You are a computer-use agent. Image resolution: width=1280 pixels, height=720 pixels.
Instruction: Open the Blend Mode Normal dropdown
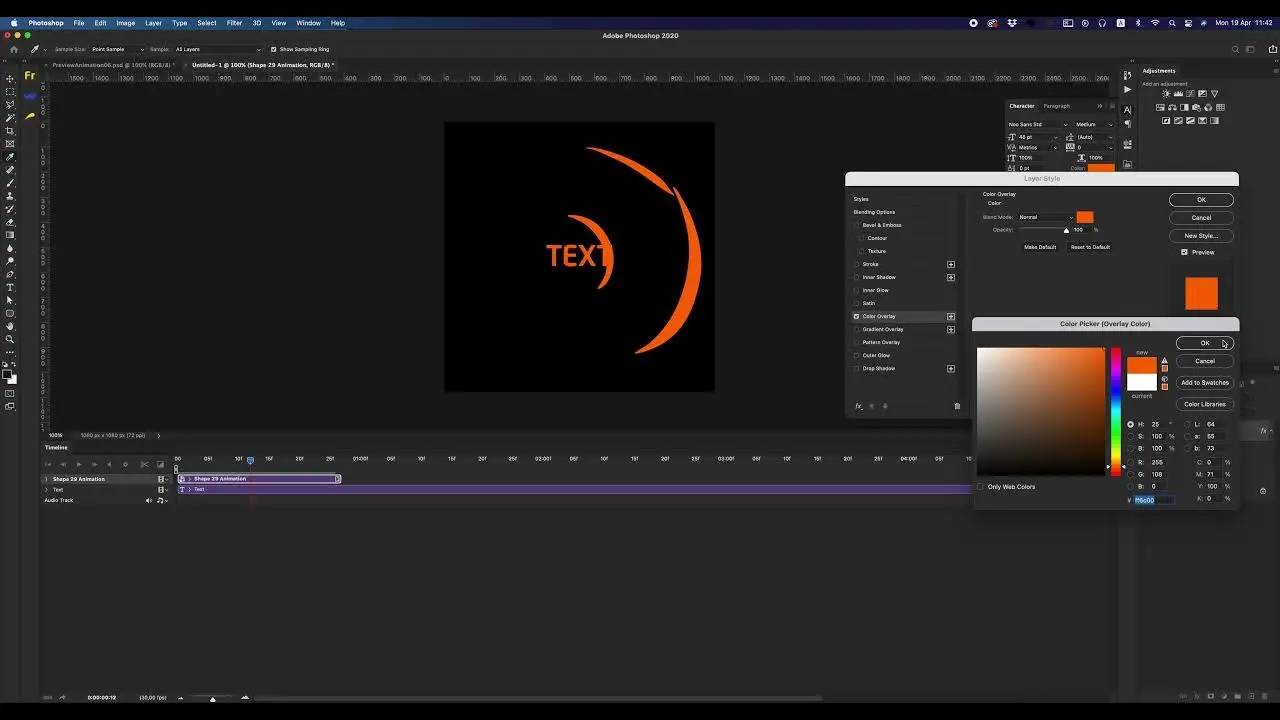coord(1045,217)
